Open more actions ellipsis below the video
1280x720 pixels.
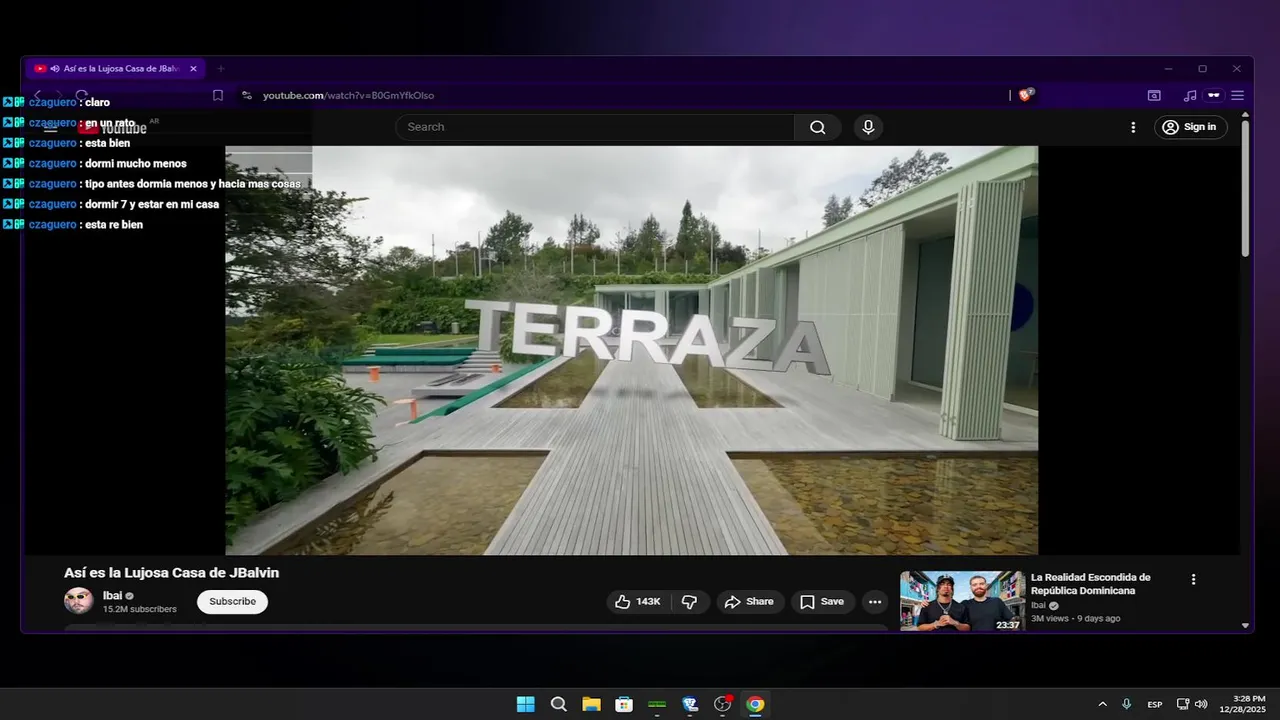(875, 602)
